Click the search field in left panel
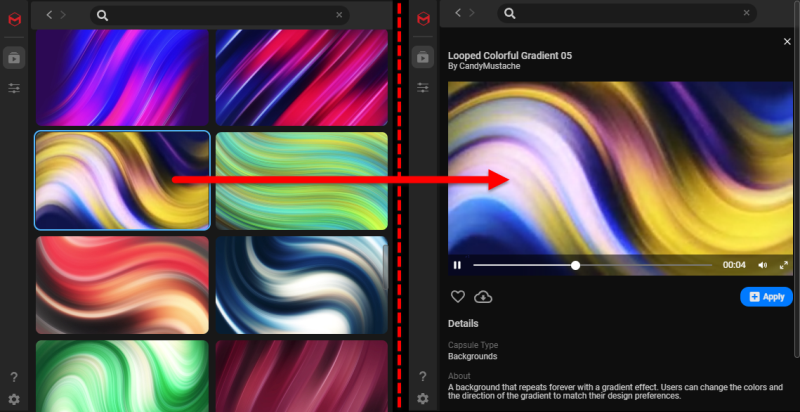 (219, 15)
